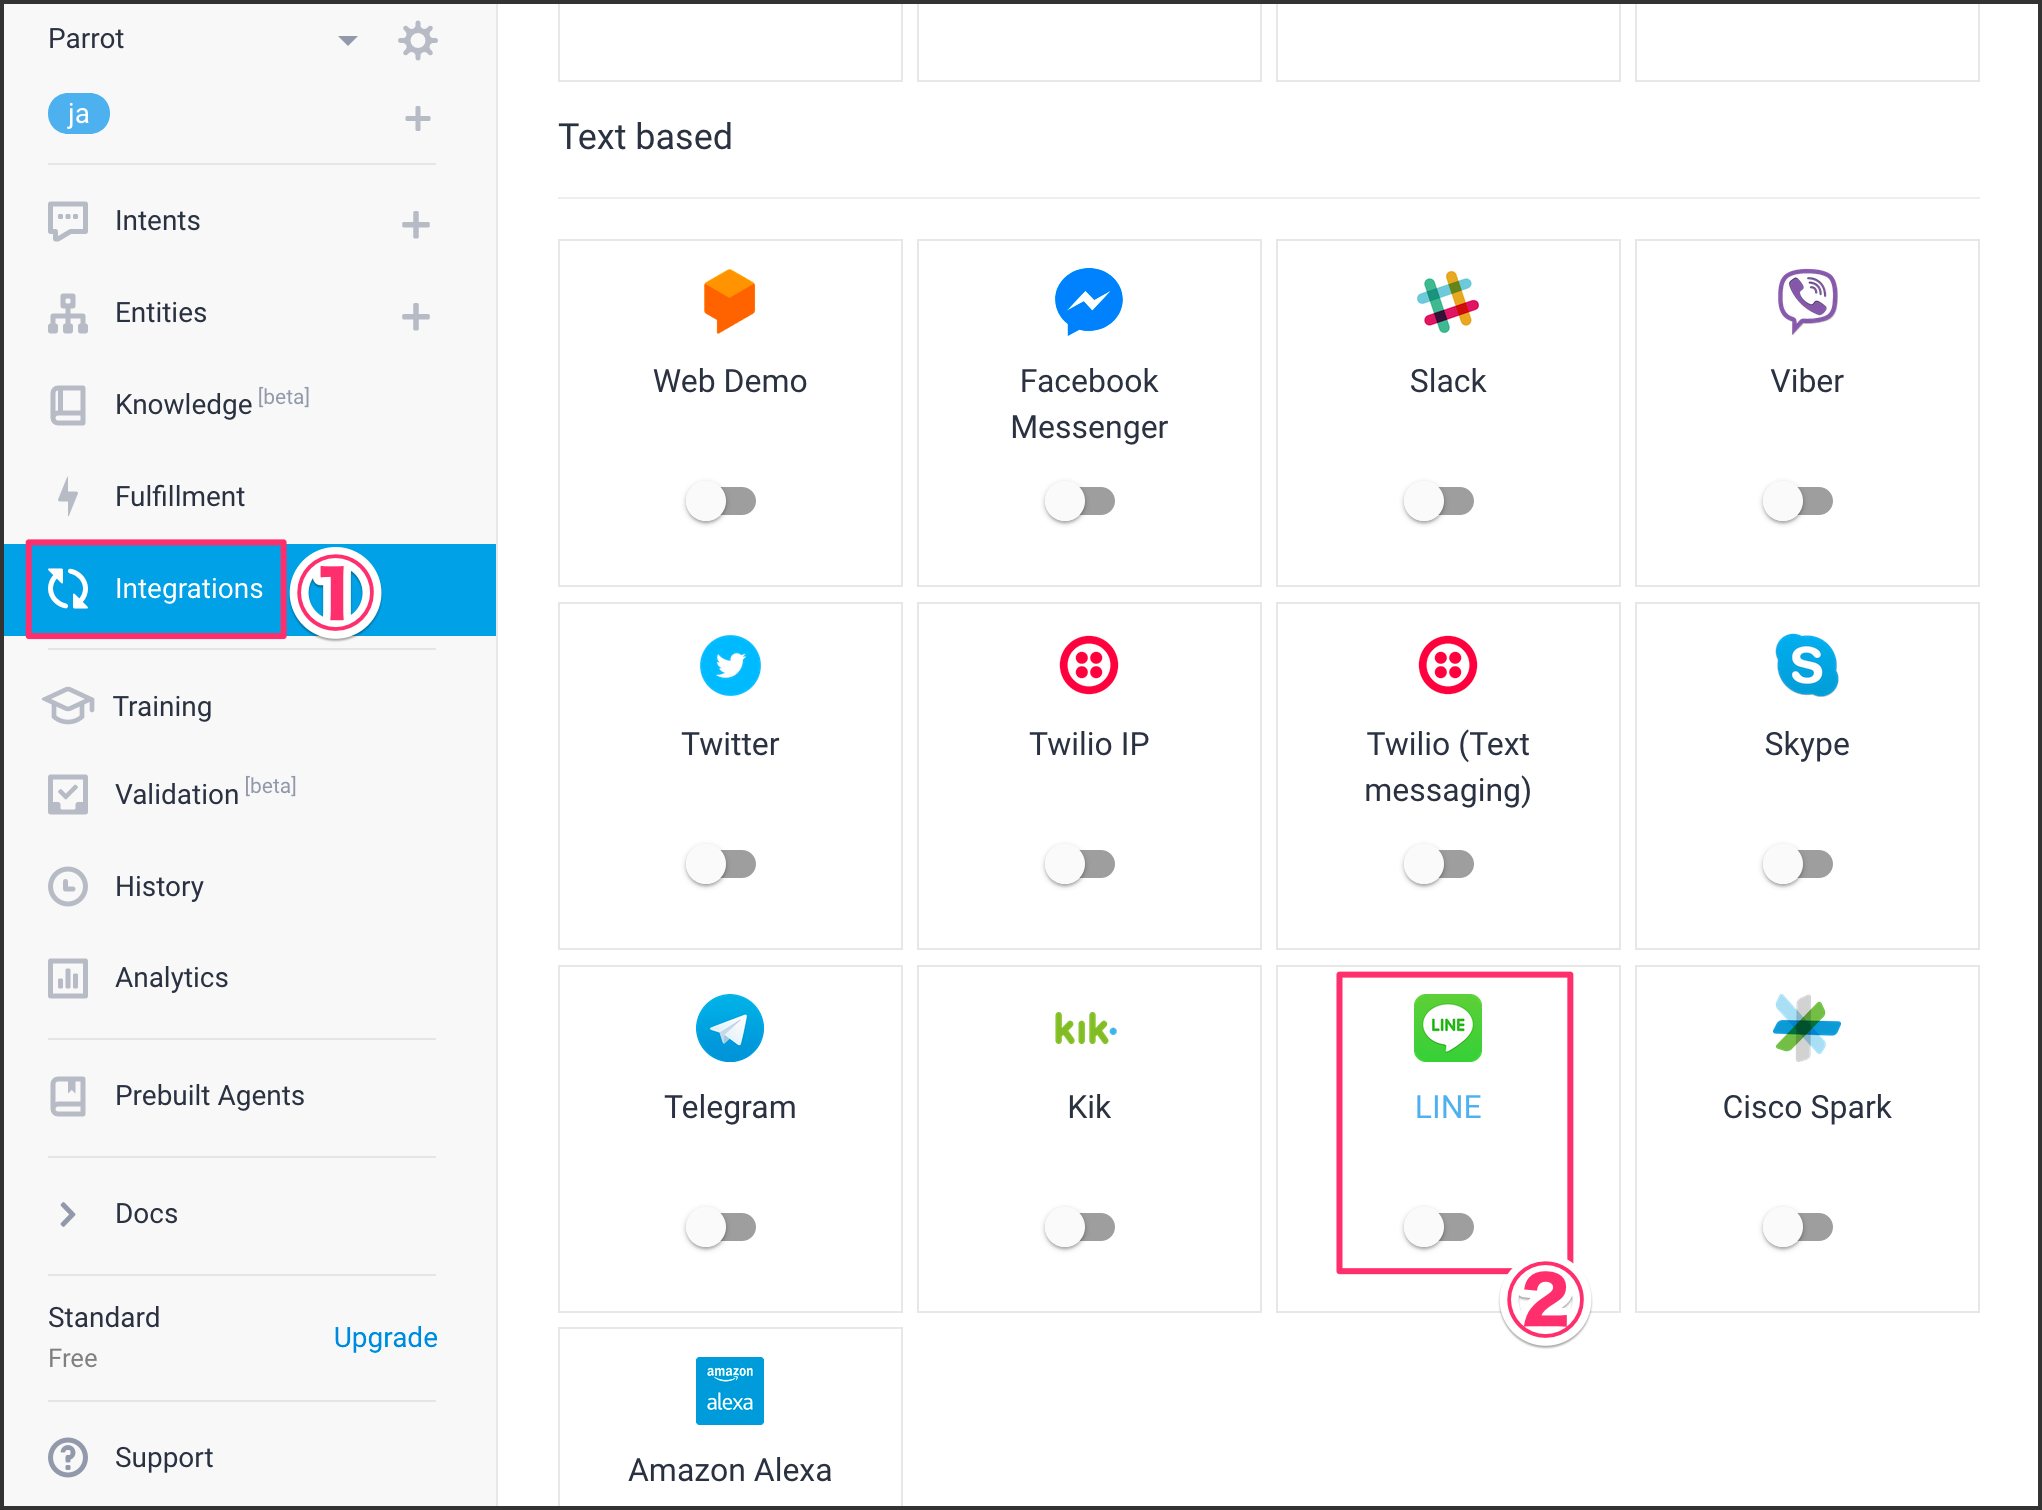The image size is (2042, 1510).
Task: Enable the LINE integration toggle
Action: click(x=1439, y=1226)
